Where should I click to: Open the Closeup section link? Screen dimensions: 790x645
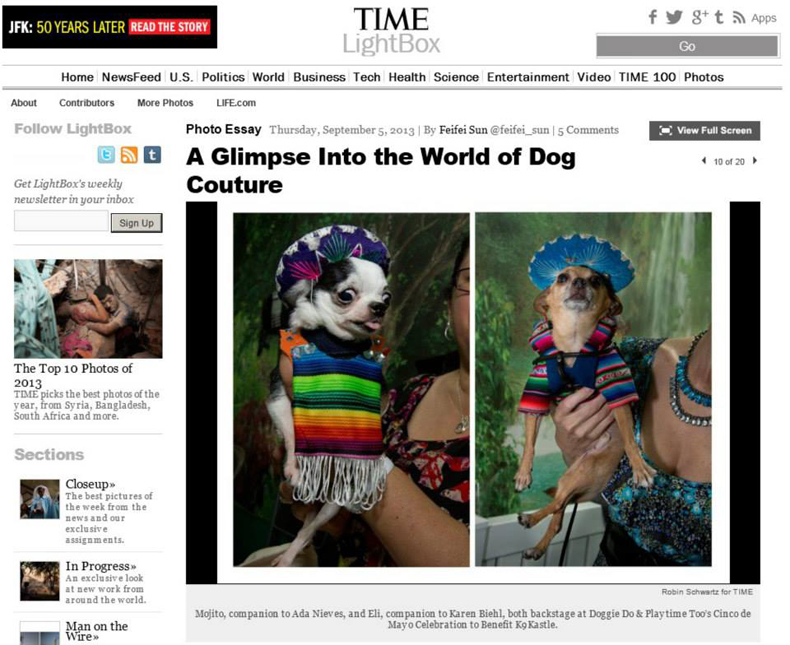pos(90,484)
